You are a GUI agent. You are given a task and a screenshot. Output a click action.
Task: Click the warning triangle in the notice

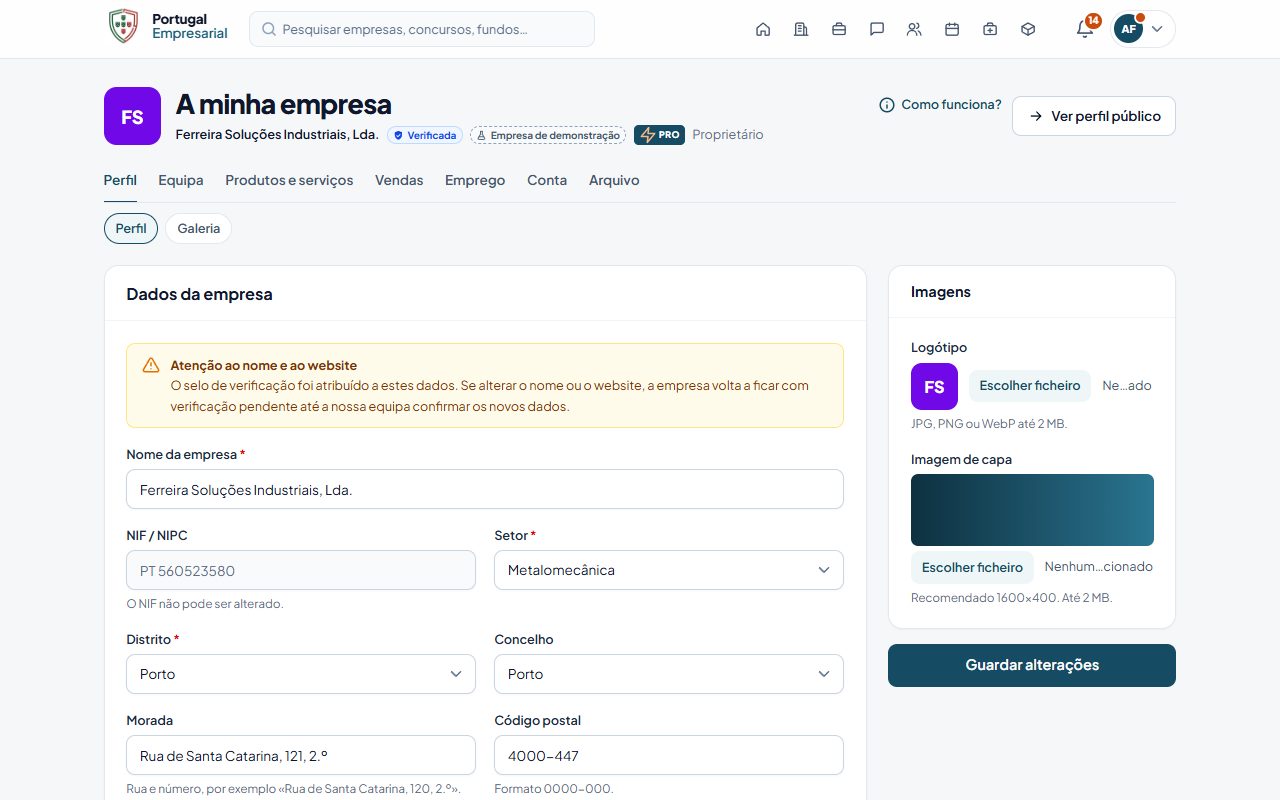151,365
